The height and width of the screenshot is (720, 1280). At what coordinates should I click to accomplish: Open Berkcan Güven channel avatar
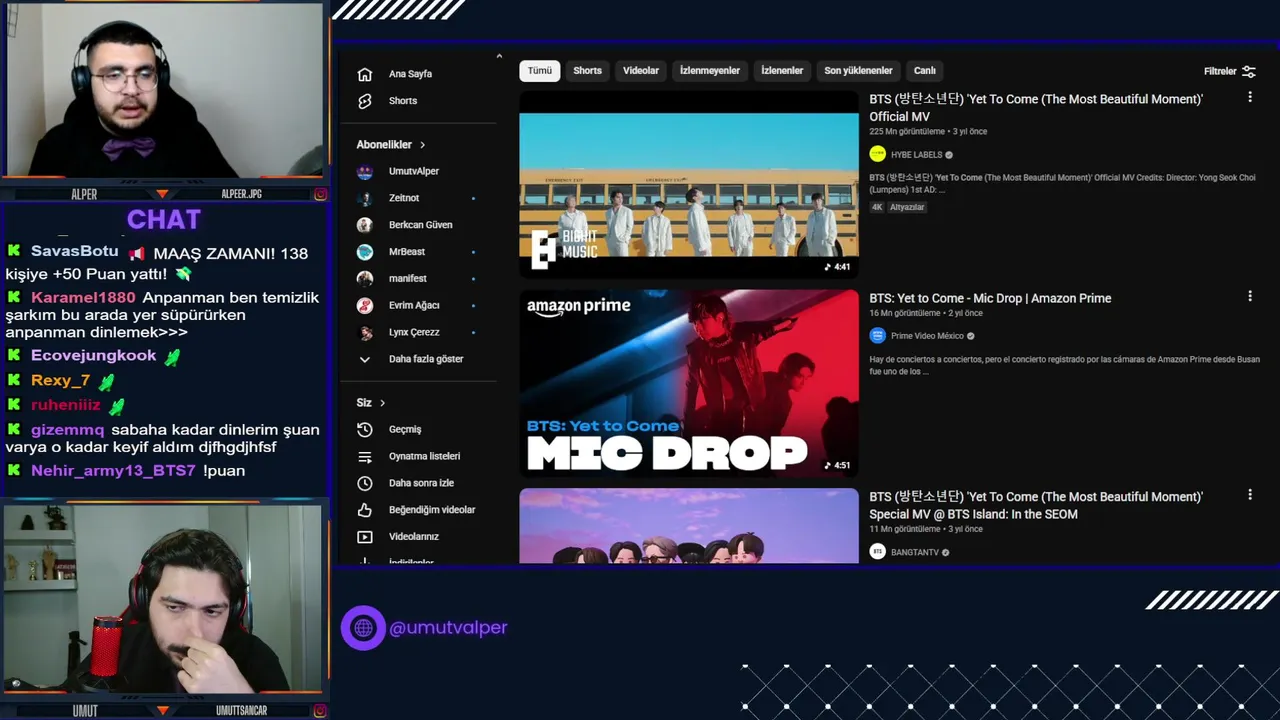point(365,225)
